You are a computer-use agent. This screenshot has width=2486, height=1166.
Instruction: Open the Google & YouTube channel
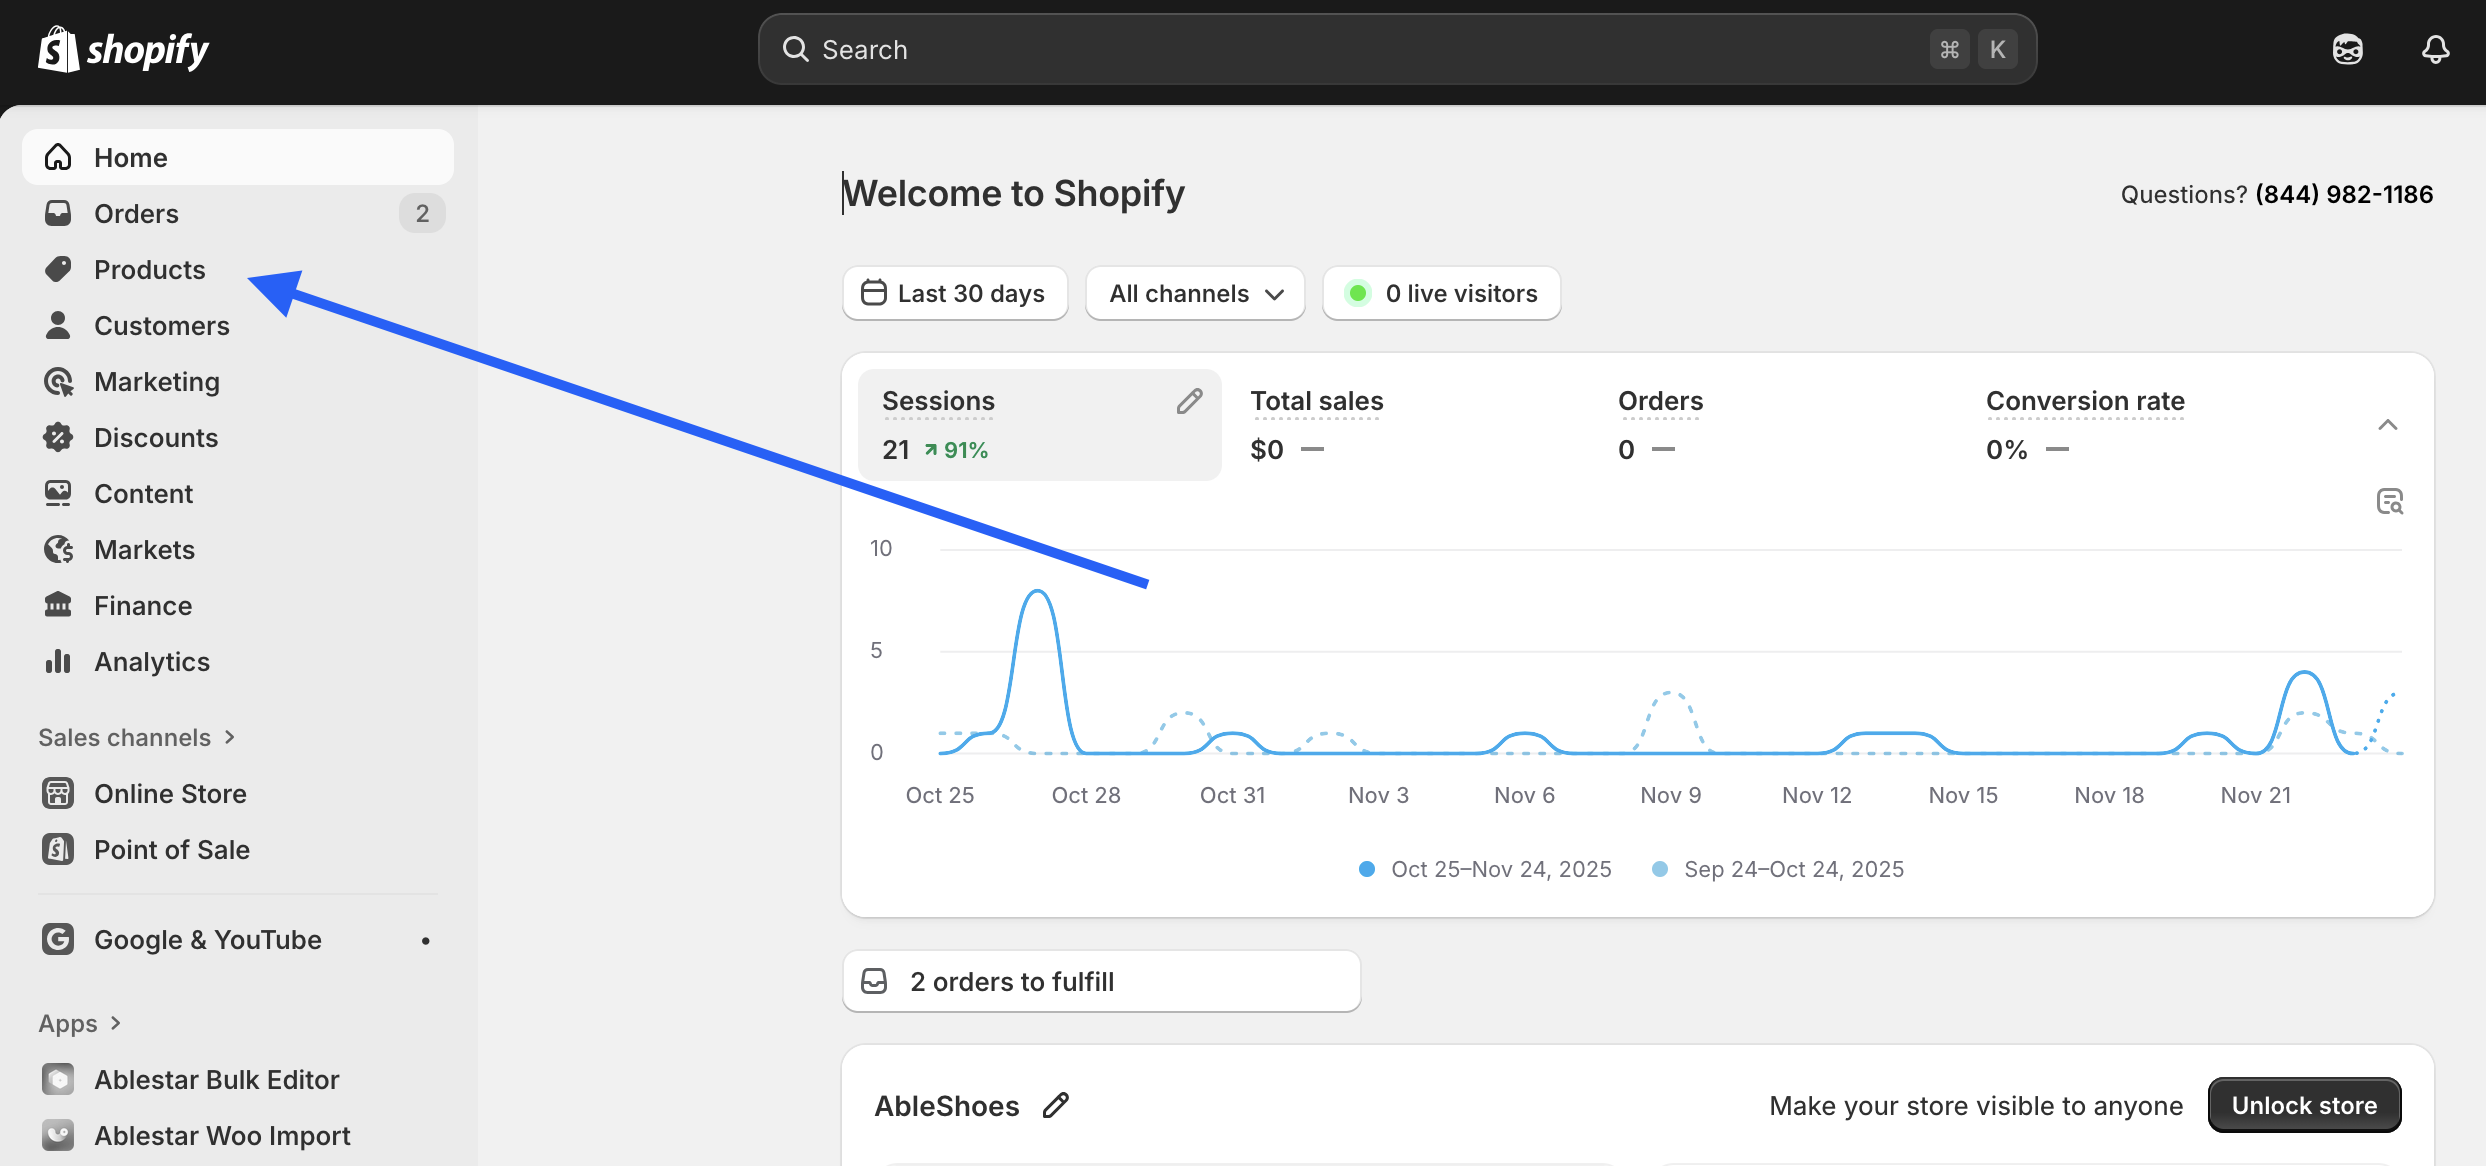coord(207,940)
